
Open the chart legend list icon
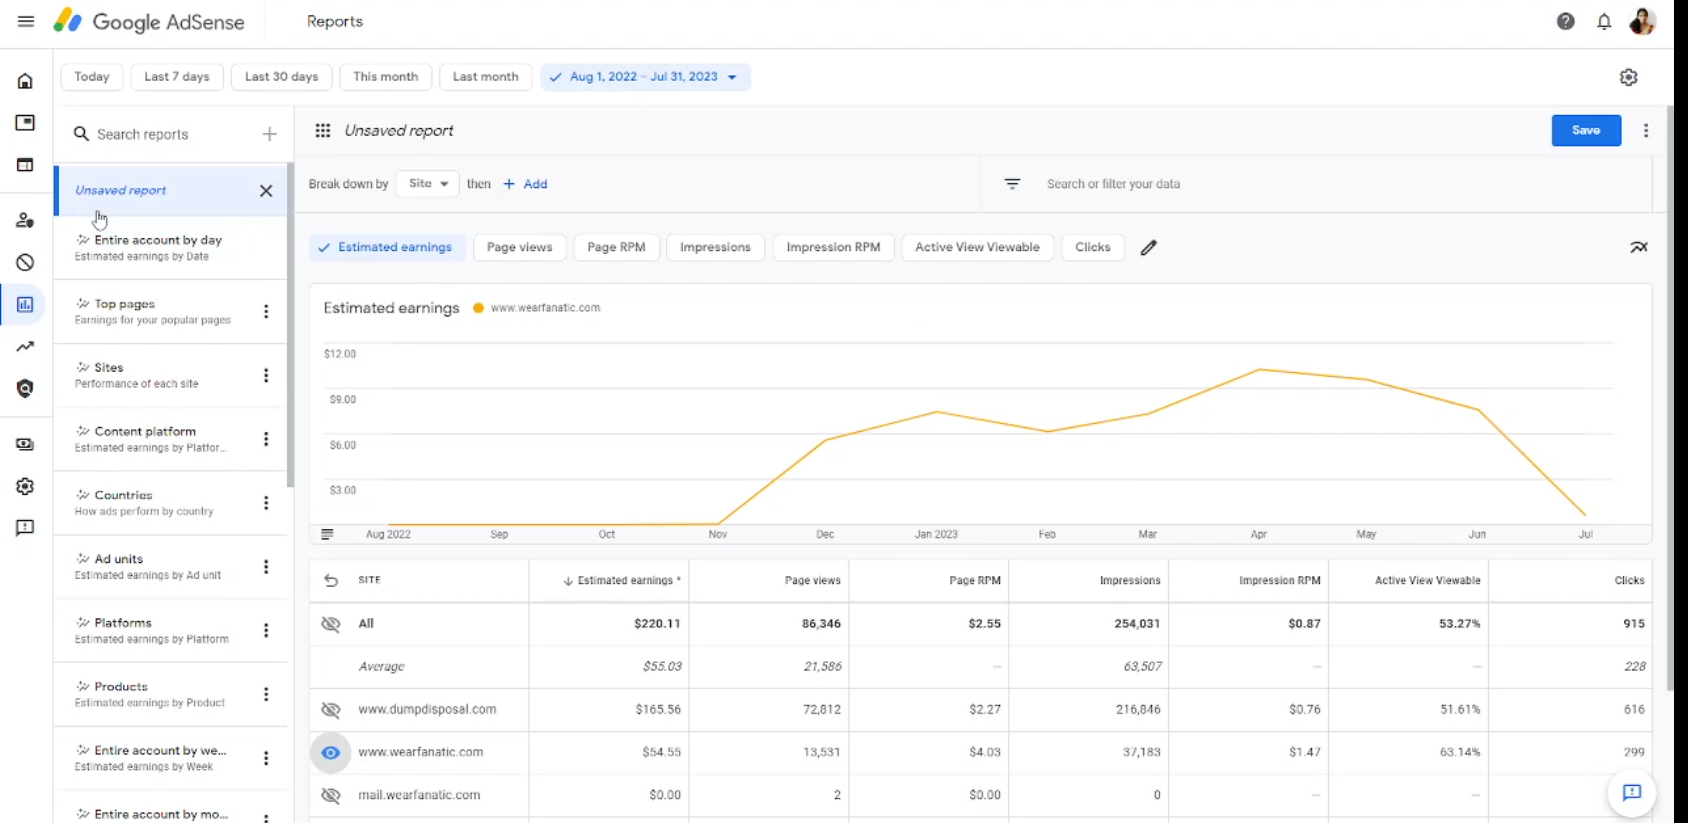pos(327,534)
